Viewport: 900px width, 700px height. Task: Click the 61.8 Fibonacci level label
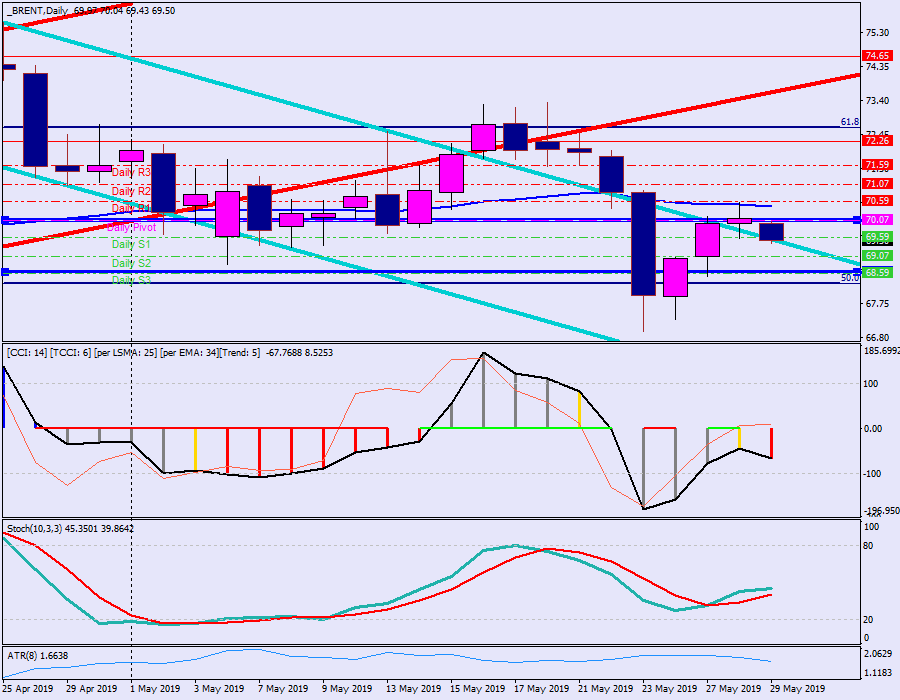(849, 122)
